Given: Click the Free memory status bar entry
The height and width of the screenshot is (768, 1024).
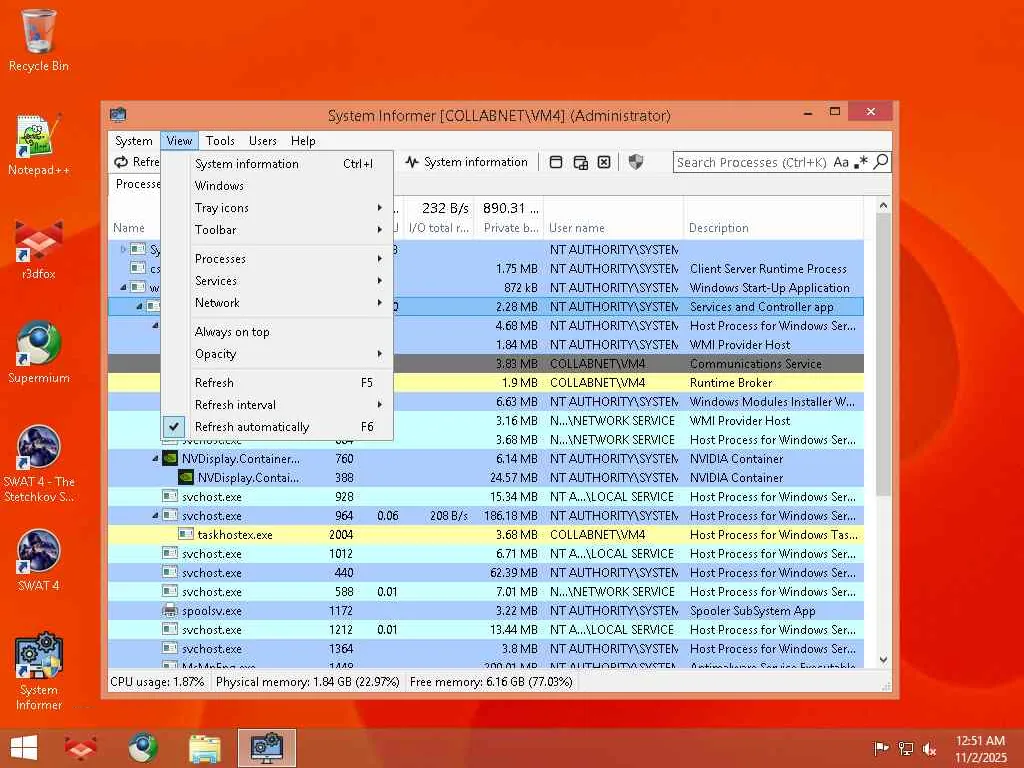Looking at the screenshot, I should (x=491, y=682).
